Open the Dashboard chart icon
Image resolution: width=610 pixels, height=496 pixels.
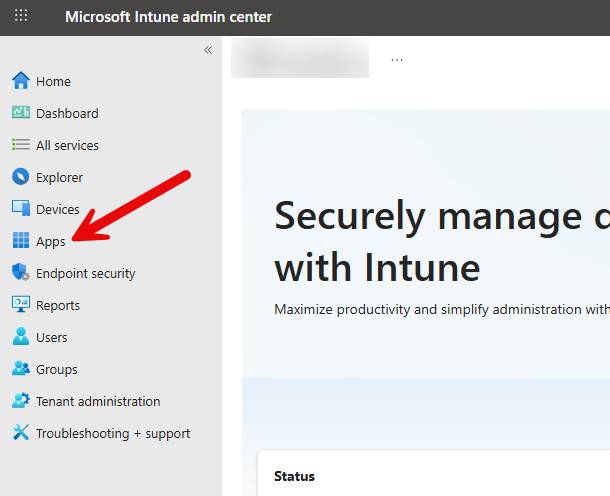click(x=21, y=113)
